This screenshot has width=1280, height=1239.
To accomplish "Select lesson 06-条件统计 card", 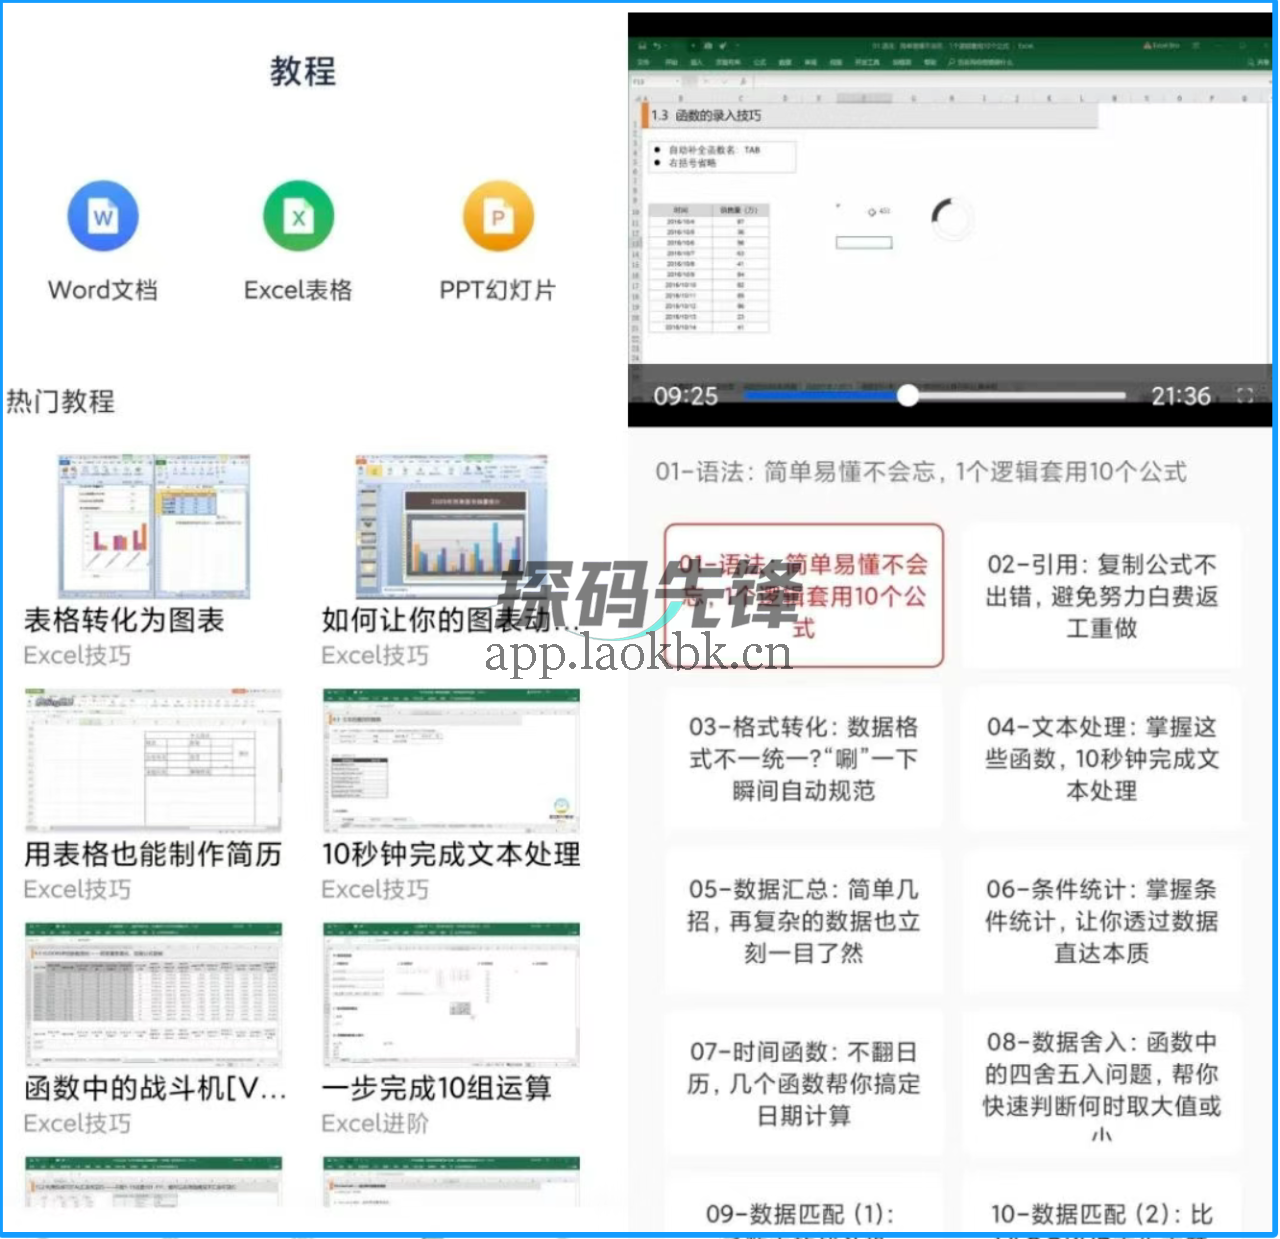I will pos(1102,921).
